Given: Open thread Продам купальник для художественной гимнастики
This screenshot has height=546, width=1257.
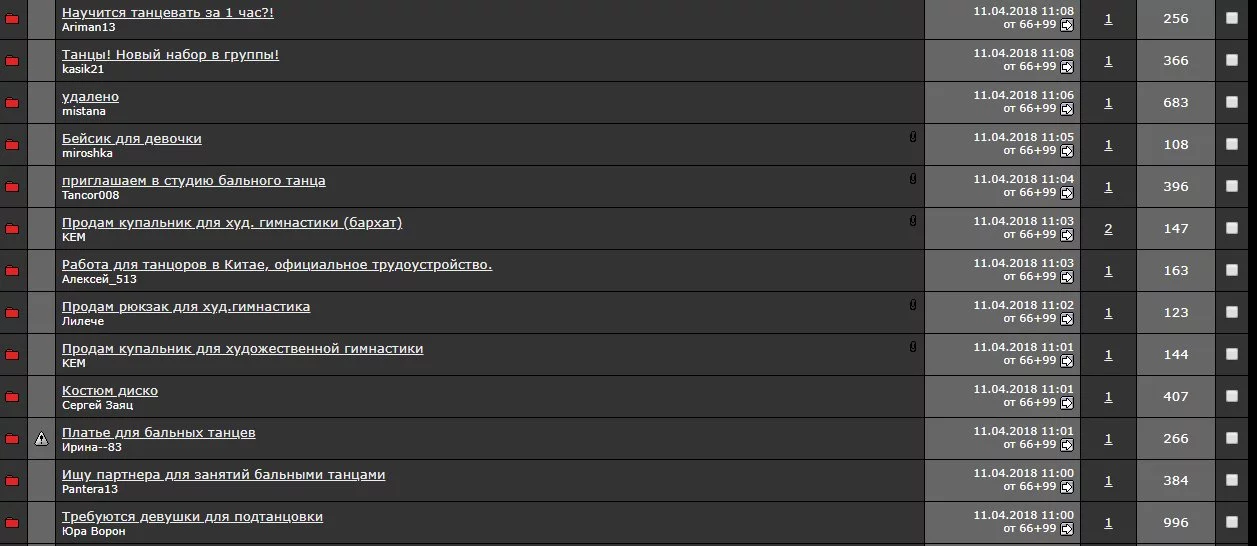Looking at the screenshot, I should (242, 349).
